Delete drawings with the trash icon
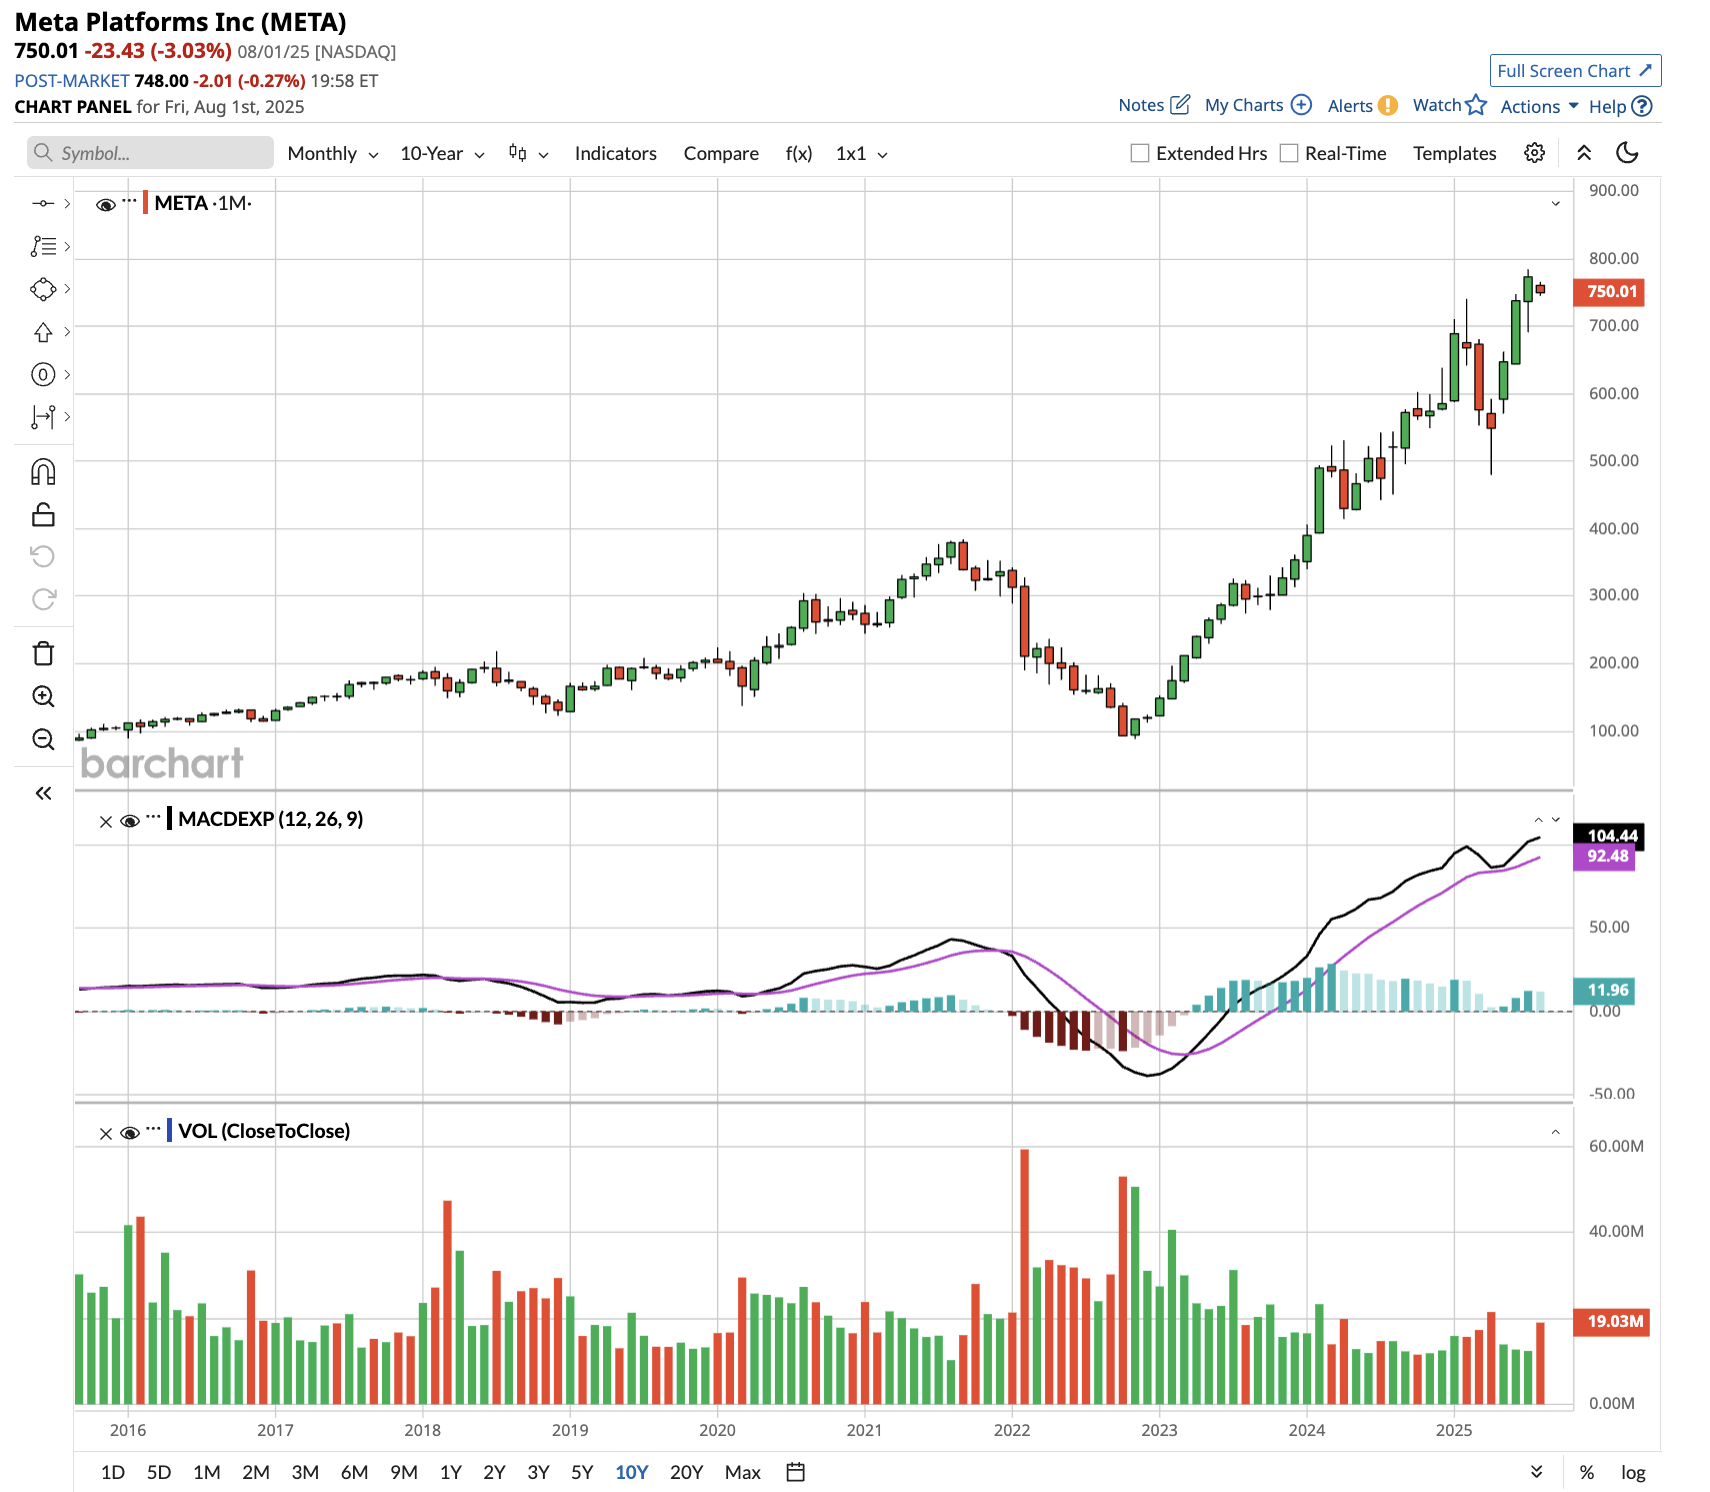Viewport: 1710px width, 1492px height. 43,653
